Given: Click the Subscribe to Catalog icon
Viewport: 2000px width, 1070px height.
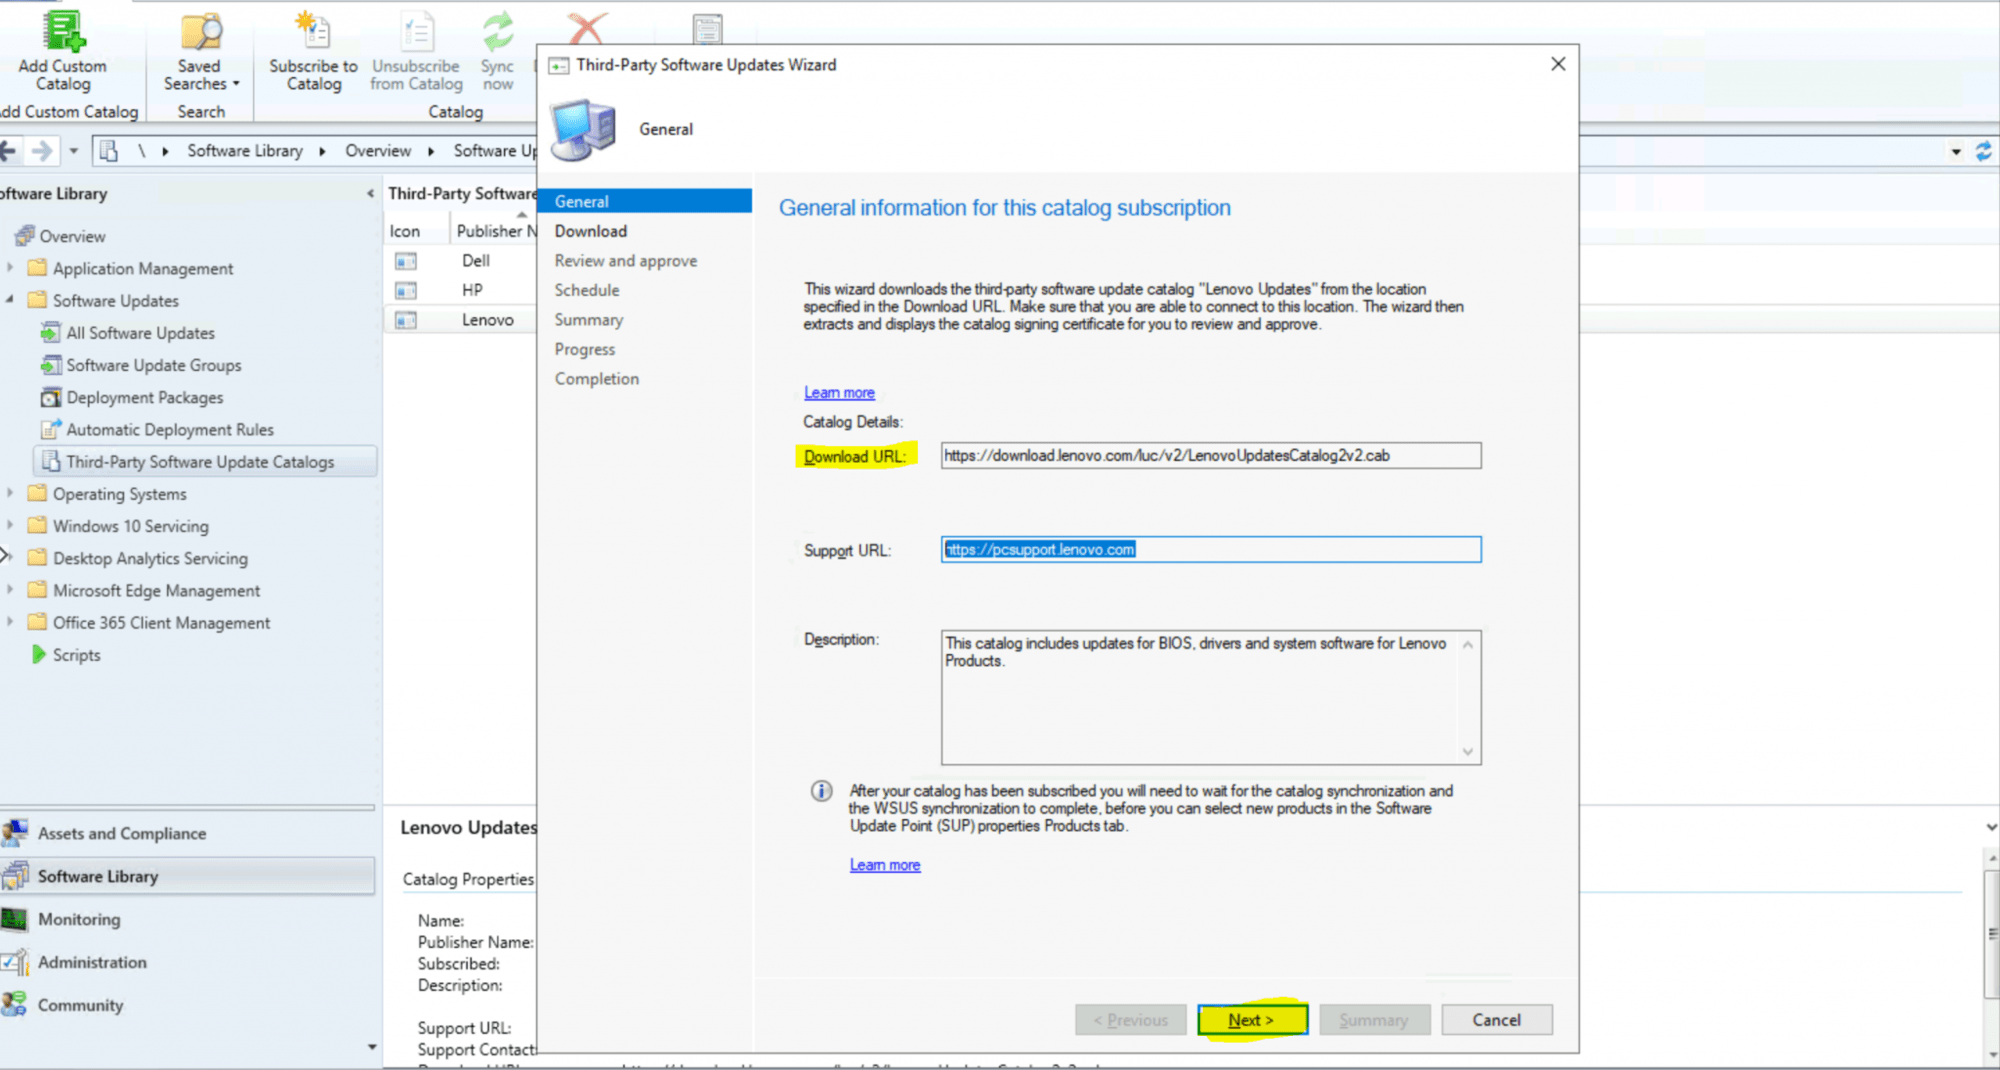Looking at the screenshot, I should (x=312, y=30).
